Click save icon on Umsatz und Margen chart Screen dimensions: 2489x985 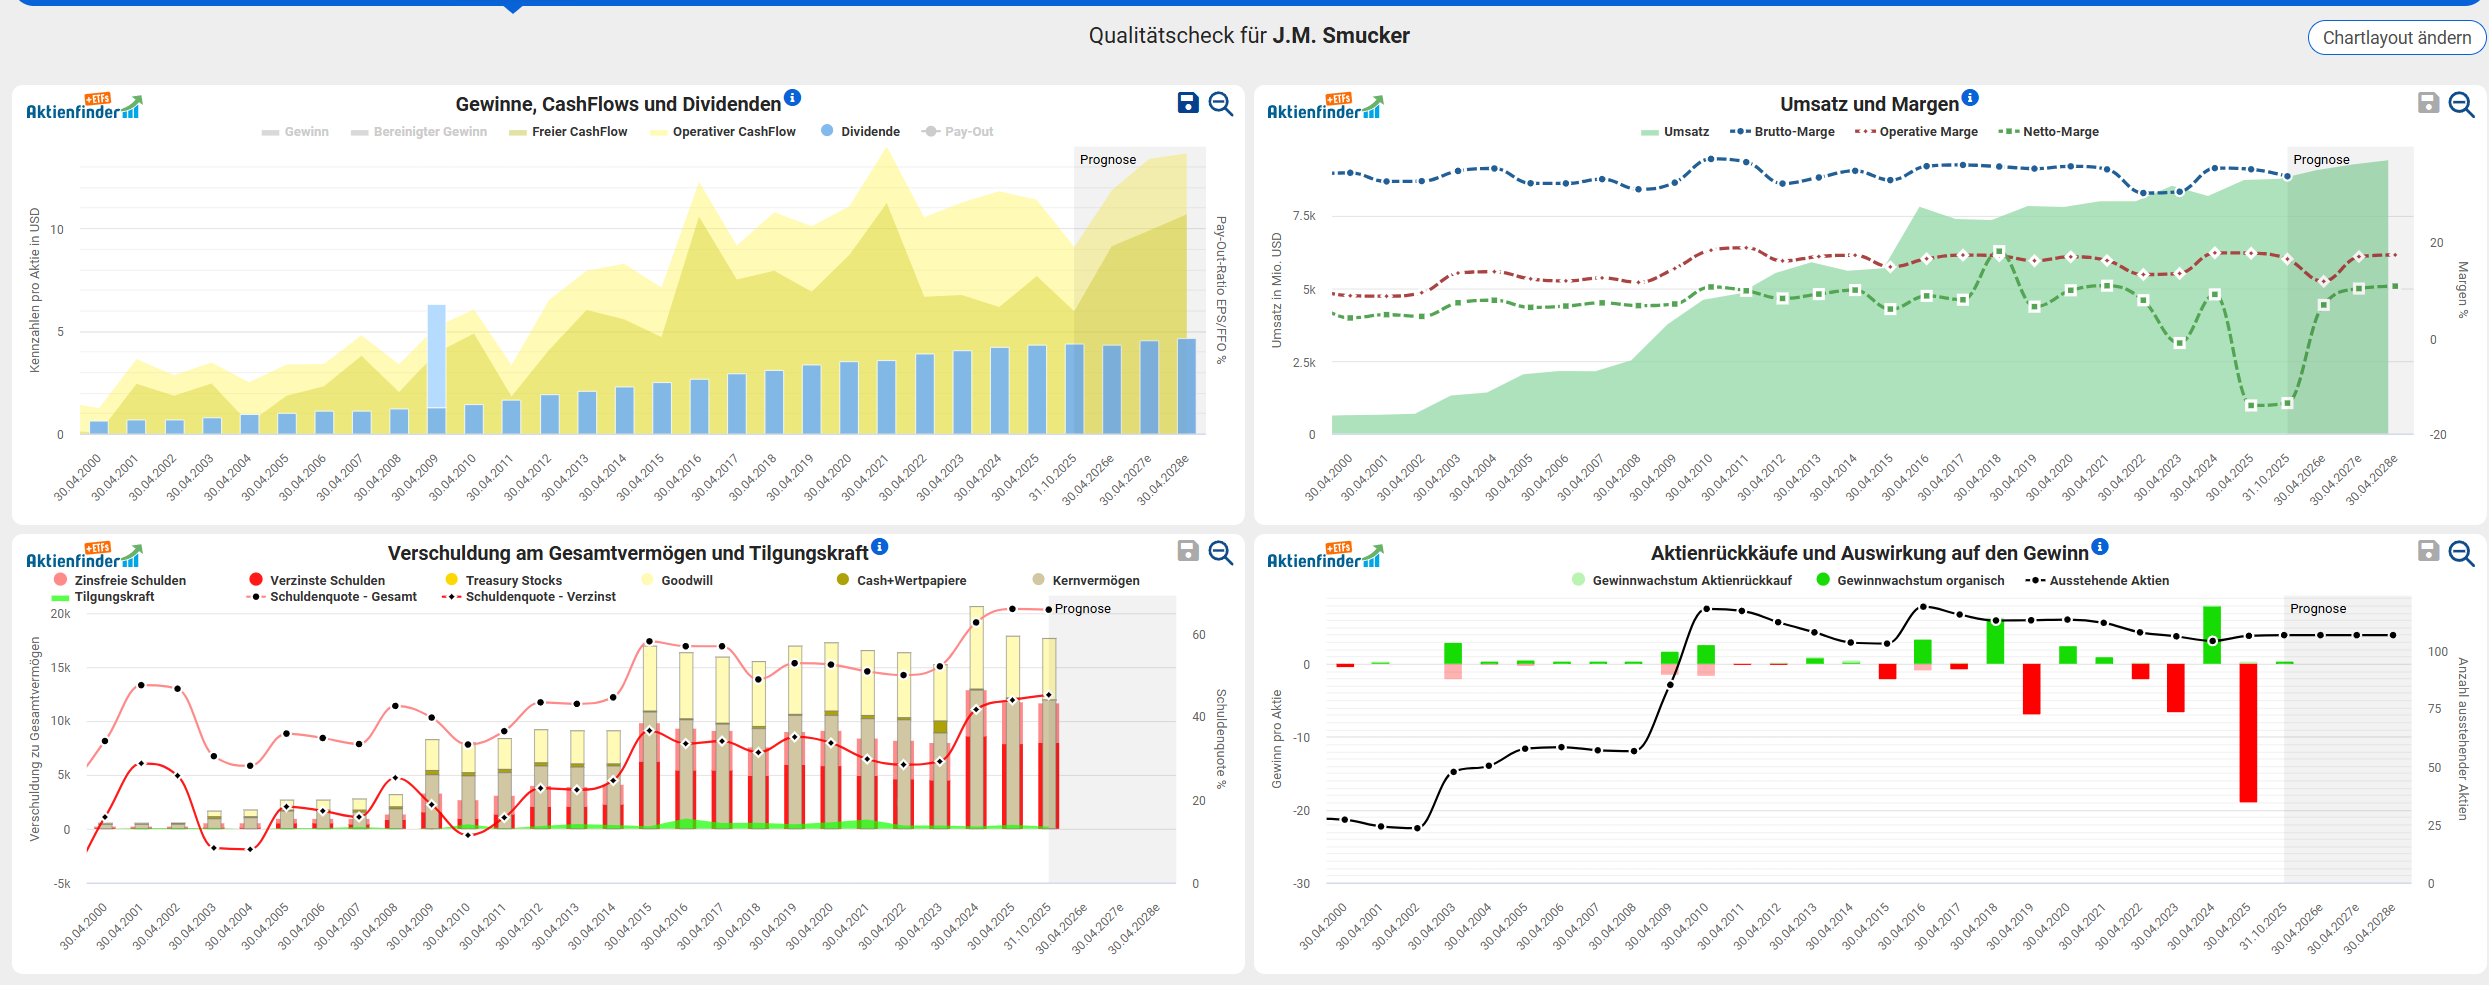(x=2428, y=103)
